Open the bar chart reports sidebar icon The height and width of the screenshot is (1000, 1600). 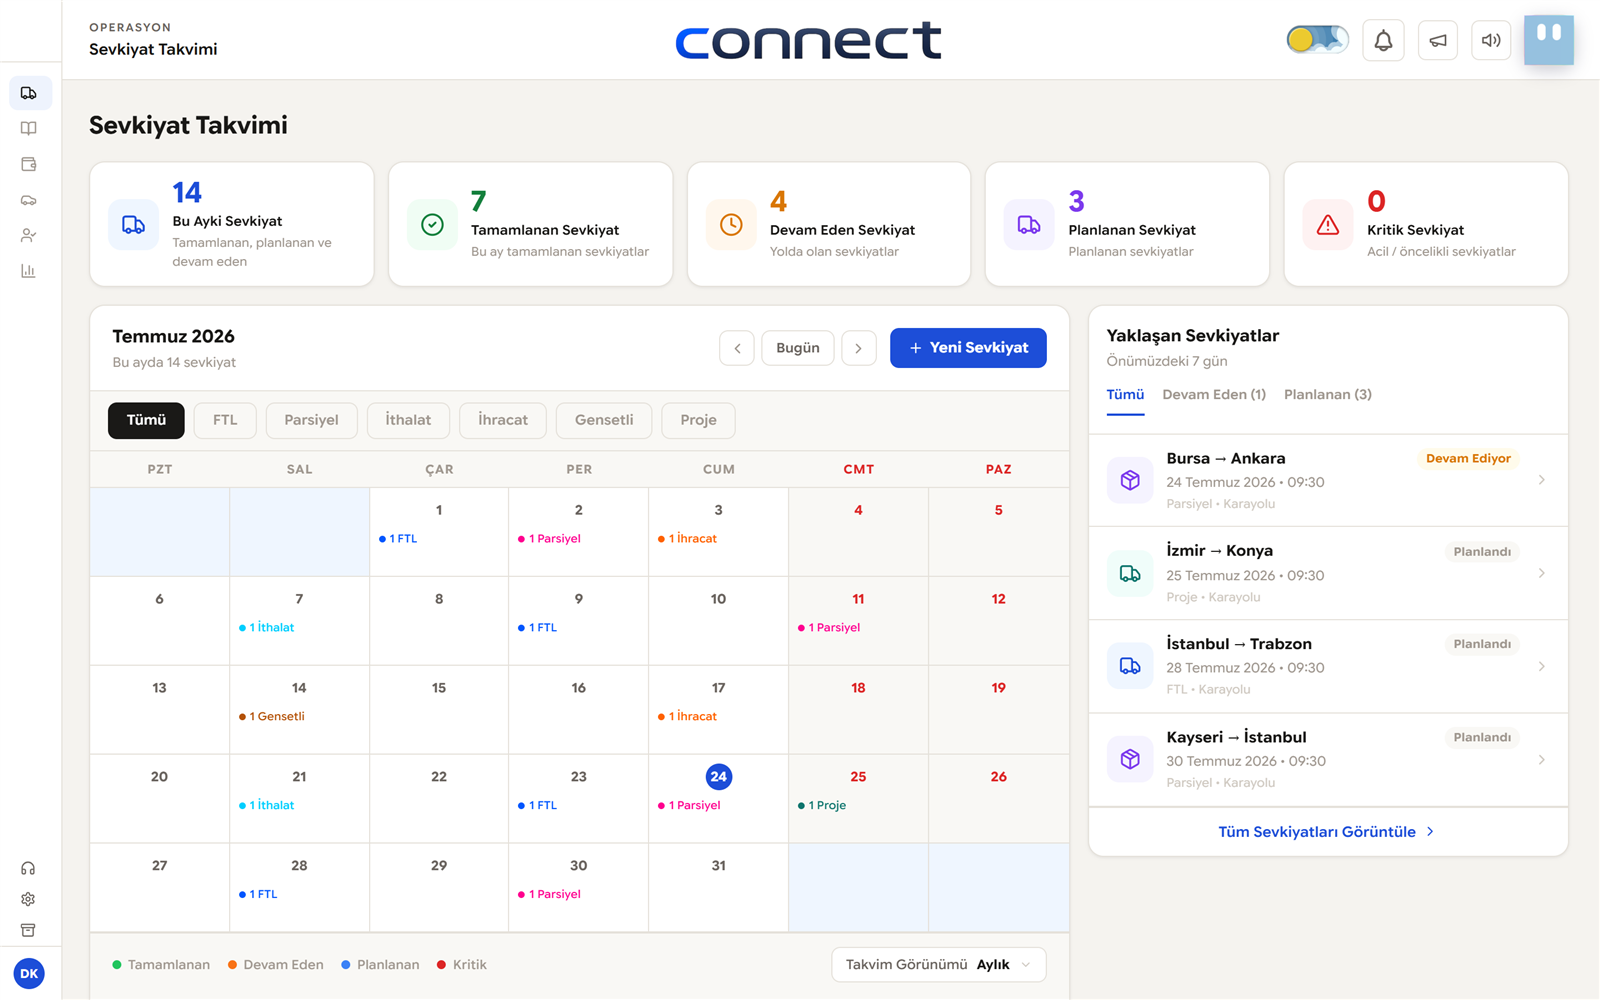tap(29, 271)
